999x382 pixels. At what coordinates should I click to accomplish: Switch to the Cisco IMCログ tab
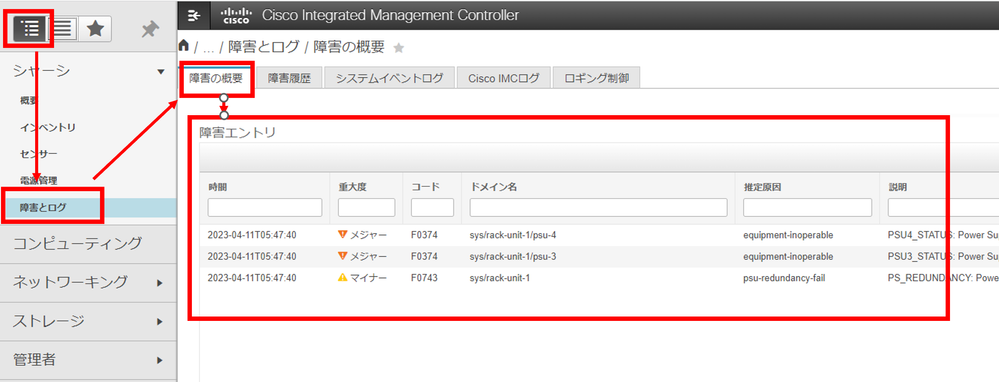503,78
